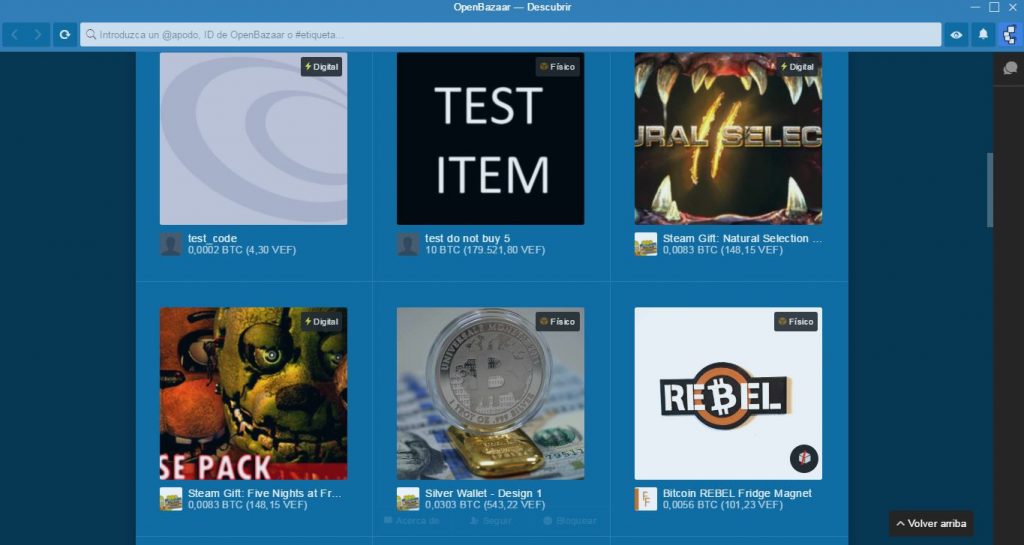The width and height of the screenshot is (1024, 545).
Task: Click the search field for handle or ID
Action: [510, 35]
